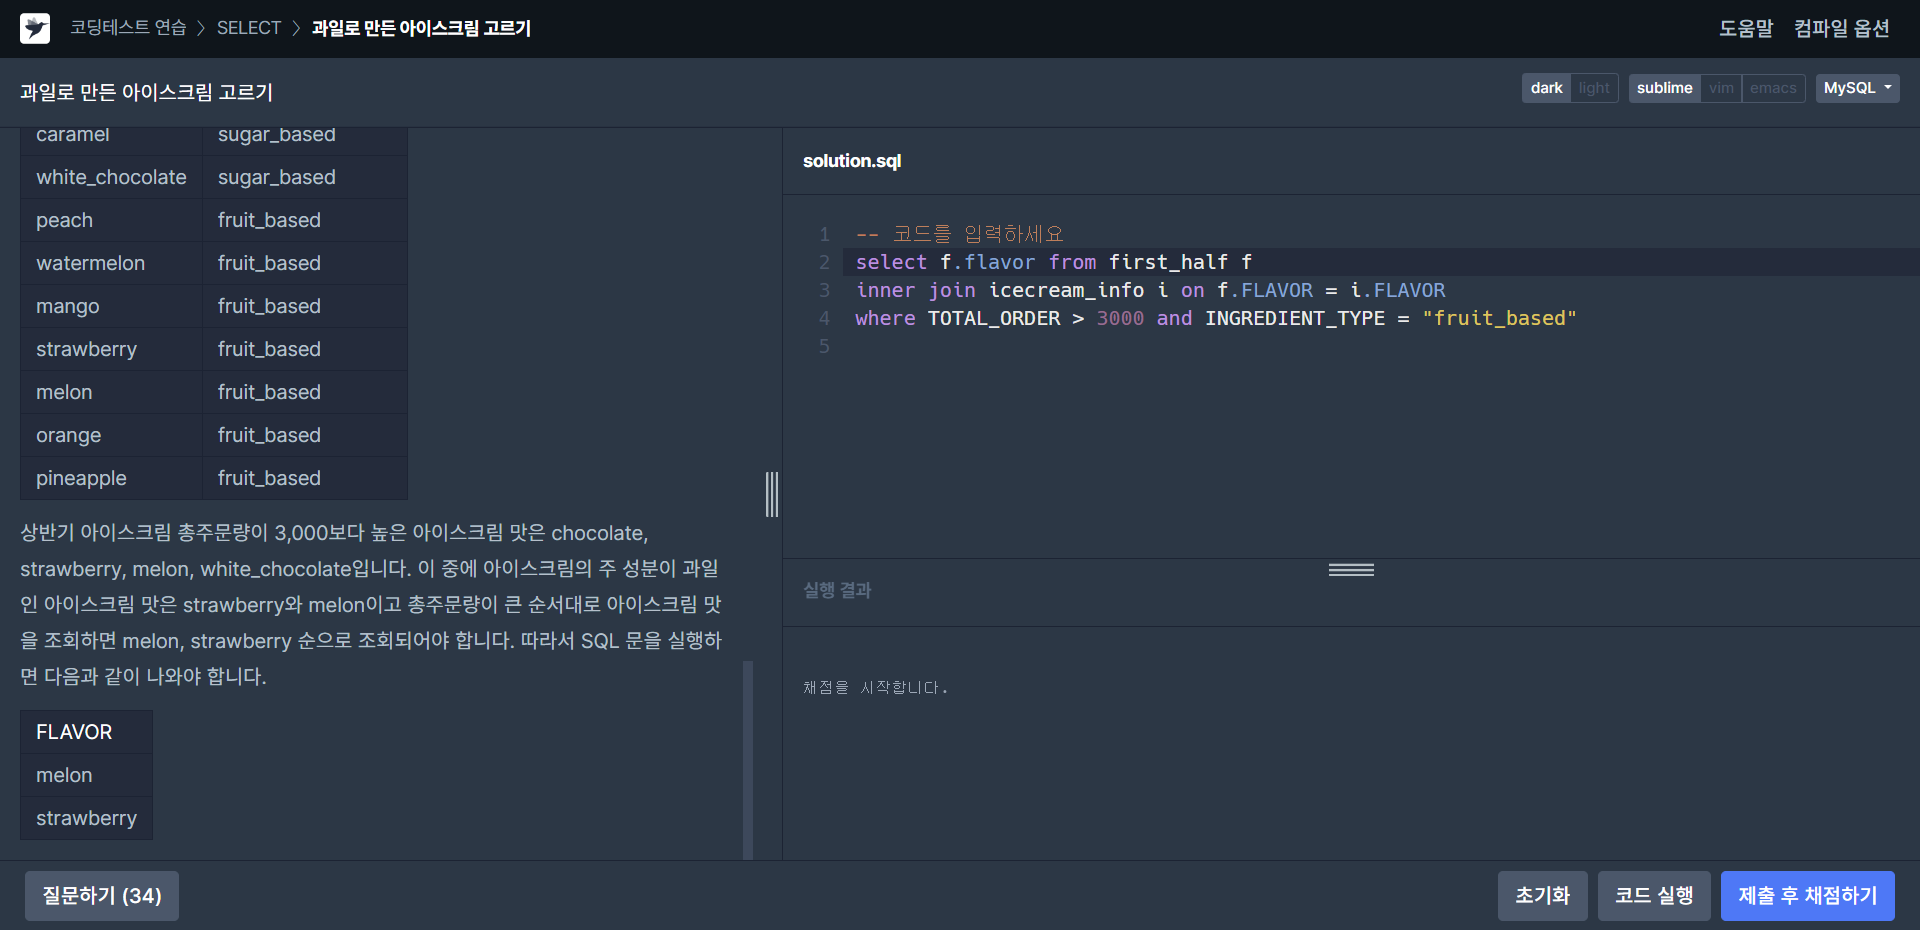Click the Programmers logo icon
Image resolution: width=1920 pixels, height=930 pixels.
point(35,28)
